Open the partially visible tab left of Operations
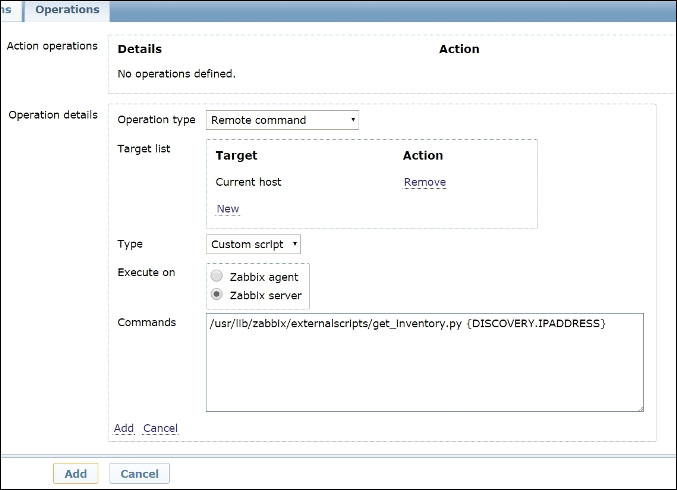677x490 pixels. click(9, 10)
